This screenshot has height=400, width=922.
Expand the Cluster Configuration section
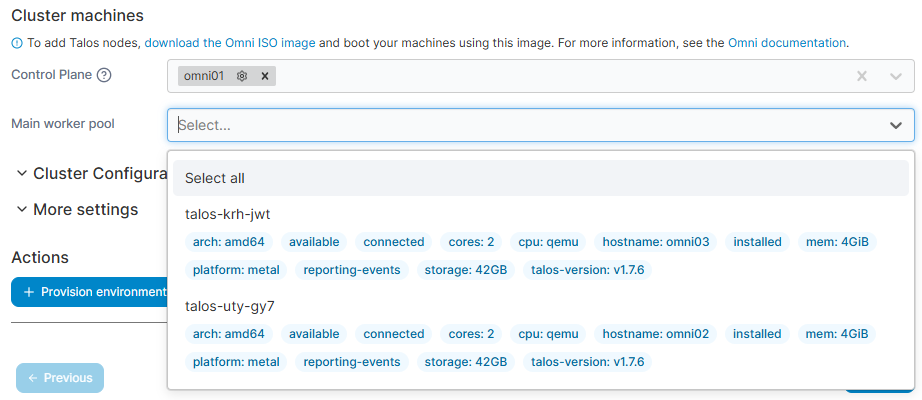[90, 173]
